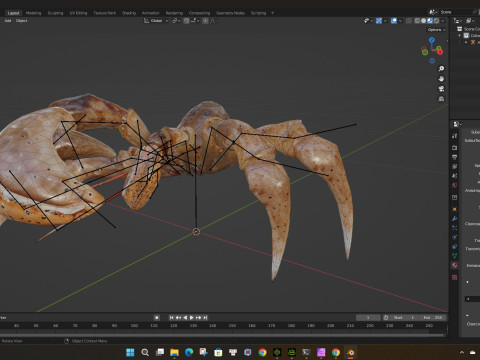This screenshot has width=480, height=360.
Task: Open the gizmo settings dropdown arrow
Action: click(385, 21)
